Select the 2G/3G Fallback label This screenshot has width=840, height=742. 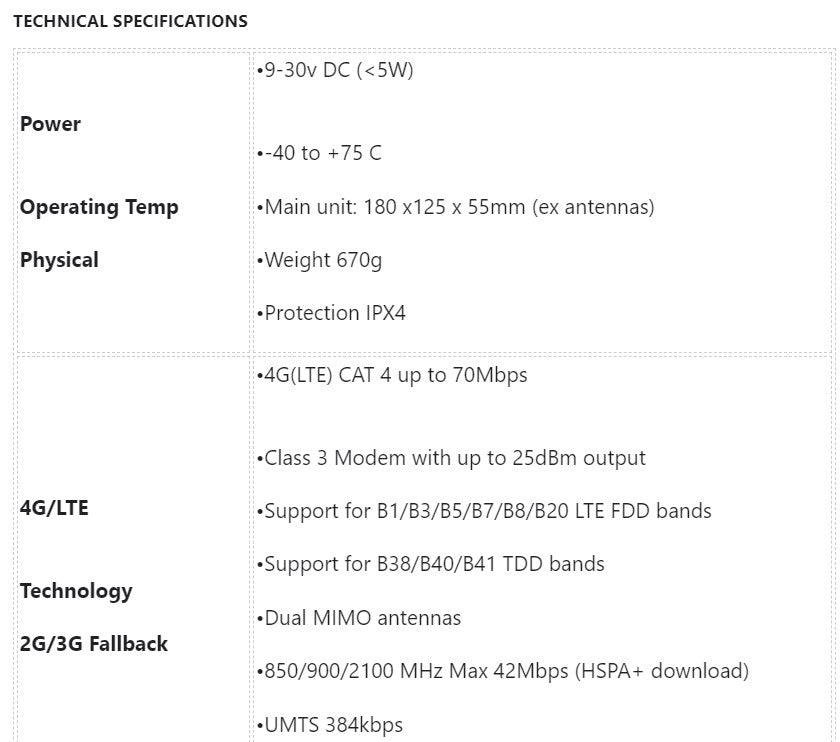click(94, 643)
